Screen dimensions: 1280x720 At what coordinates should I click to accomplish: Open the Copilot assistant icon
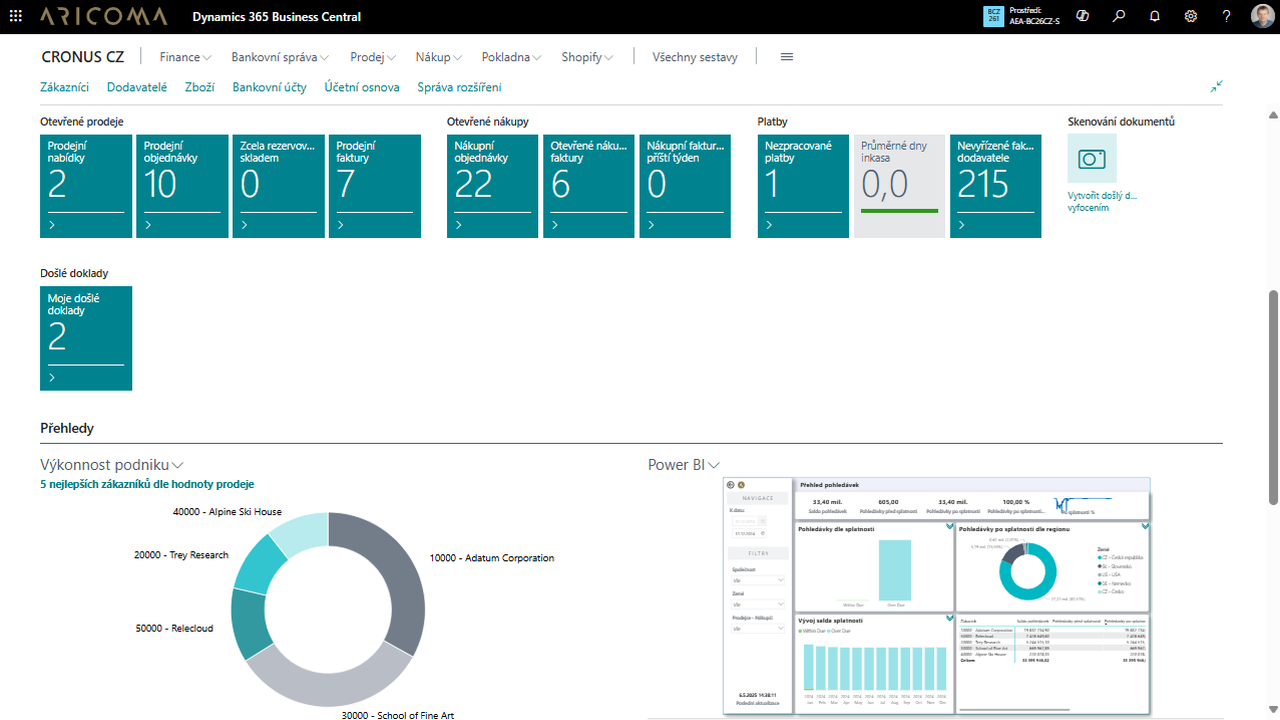pos(1082,16)
